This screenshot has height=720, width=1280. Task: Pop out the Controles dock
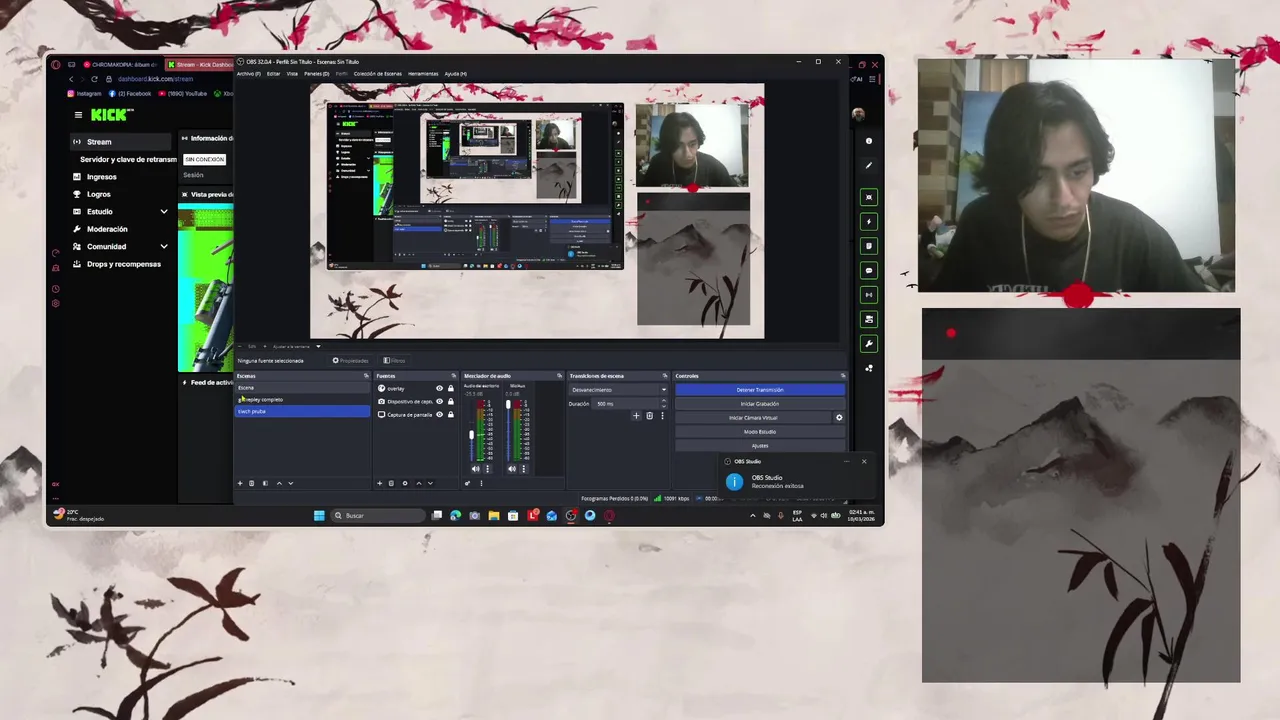(843, 376)
